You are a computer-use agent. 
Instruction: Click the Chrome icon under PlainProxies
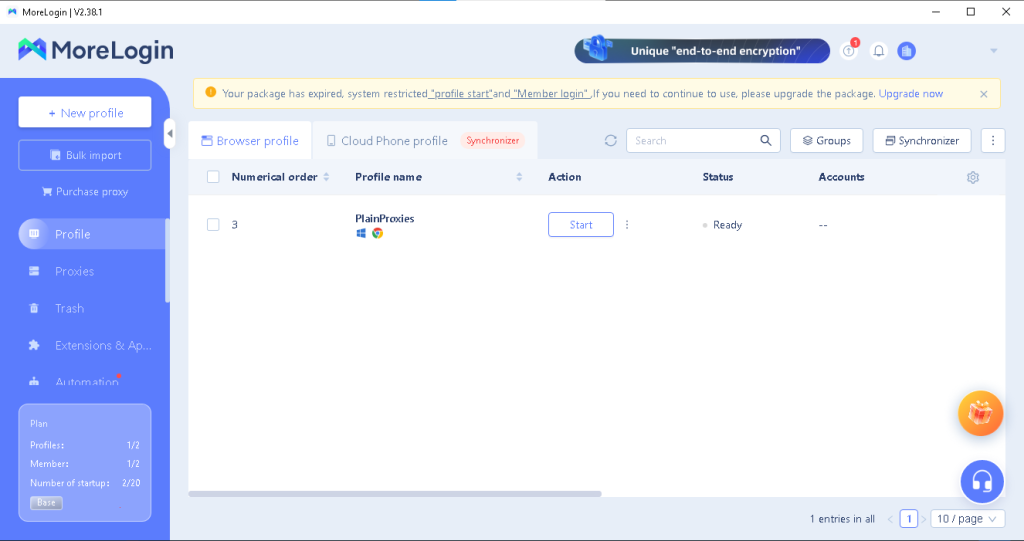click(x=377, y=233)
